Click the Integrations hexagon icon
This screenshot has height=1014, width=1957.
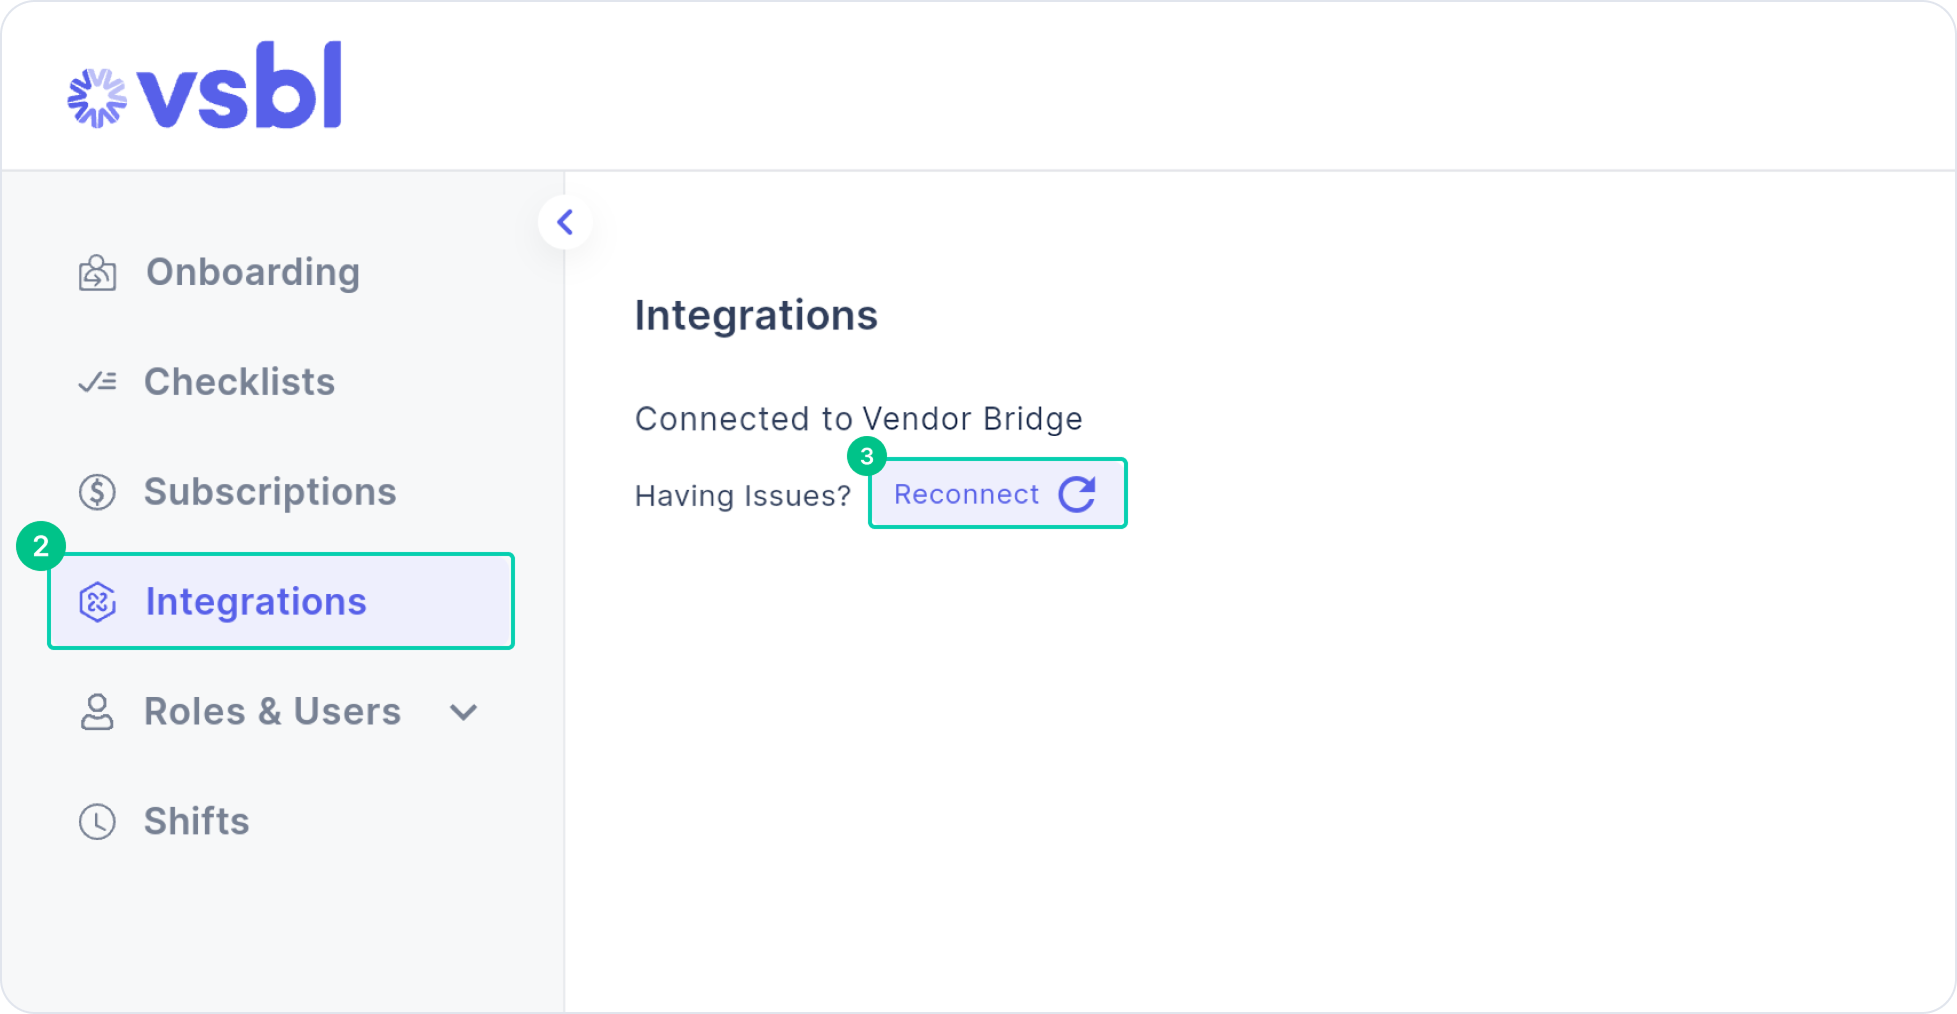click(x=96, y=601)
